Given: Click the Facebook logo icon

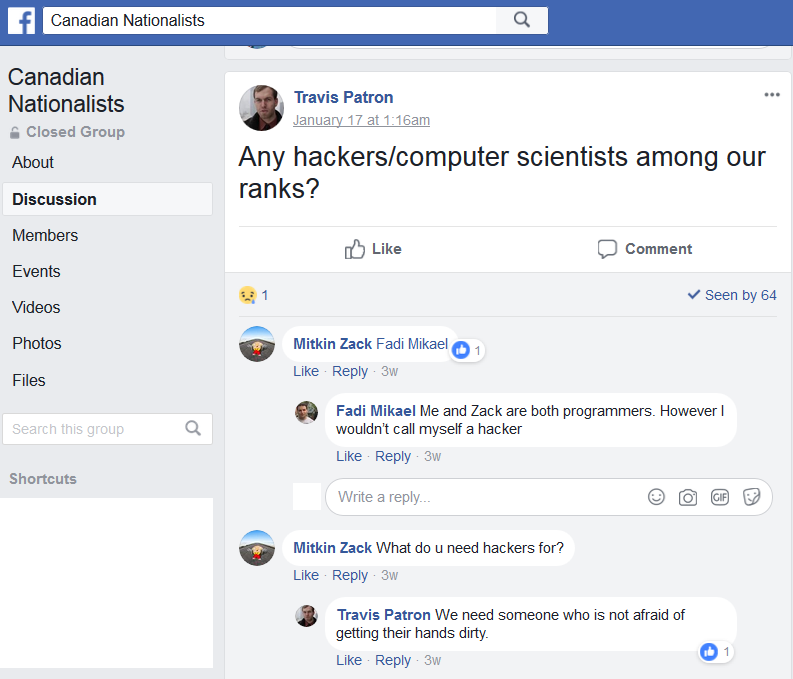Looking at the screenshot, I should pyautogui.click(x=21, y=20).
